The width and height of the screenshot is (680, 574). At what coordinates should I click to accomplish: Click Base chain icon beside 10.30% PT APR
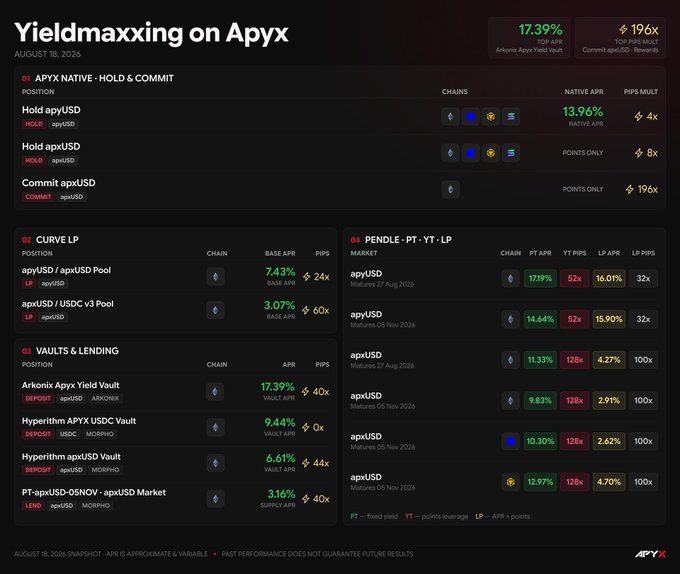[x=510, y=441]
